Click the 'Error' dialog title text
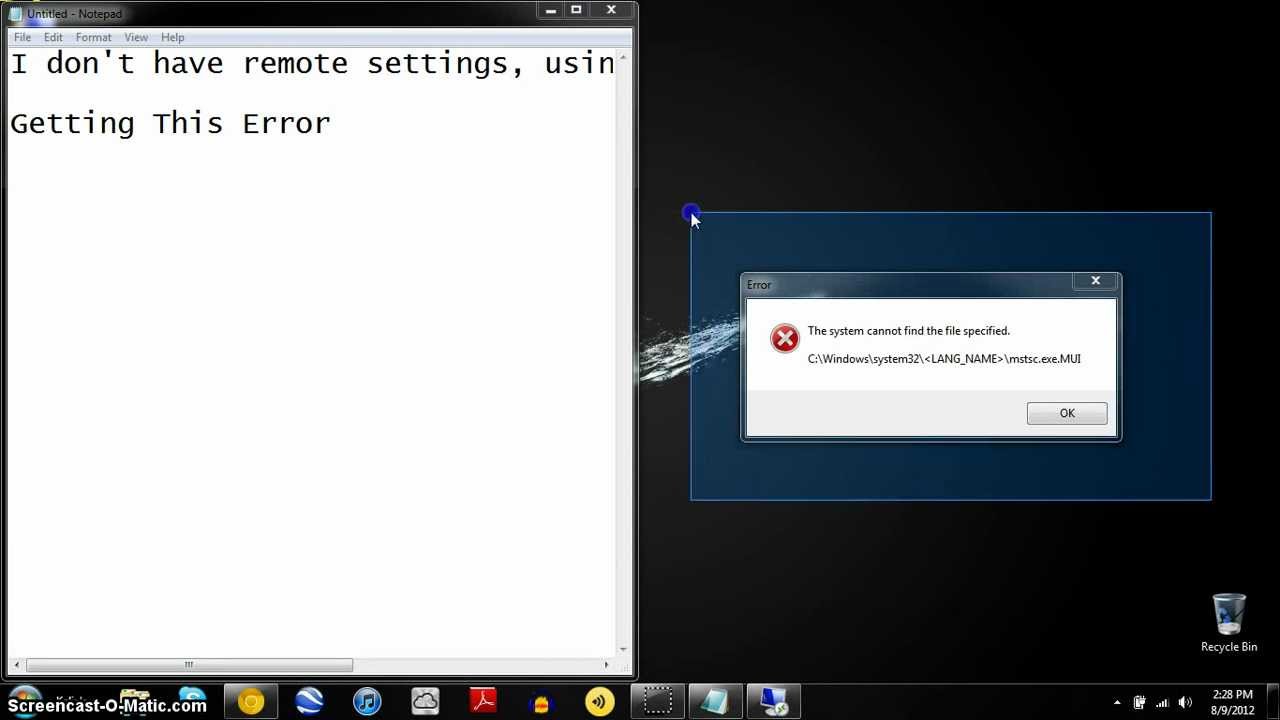The height and width of the screenshot is (720, 1280). click(x=759, y=285)
